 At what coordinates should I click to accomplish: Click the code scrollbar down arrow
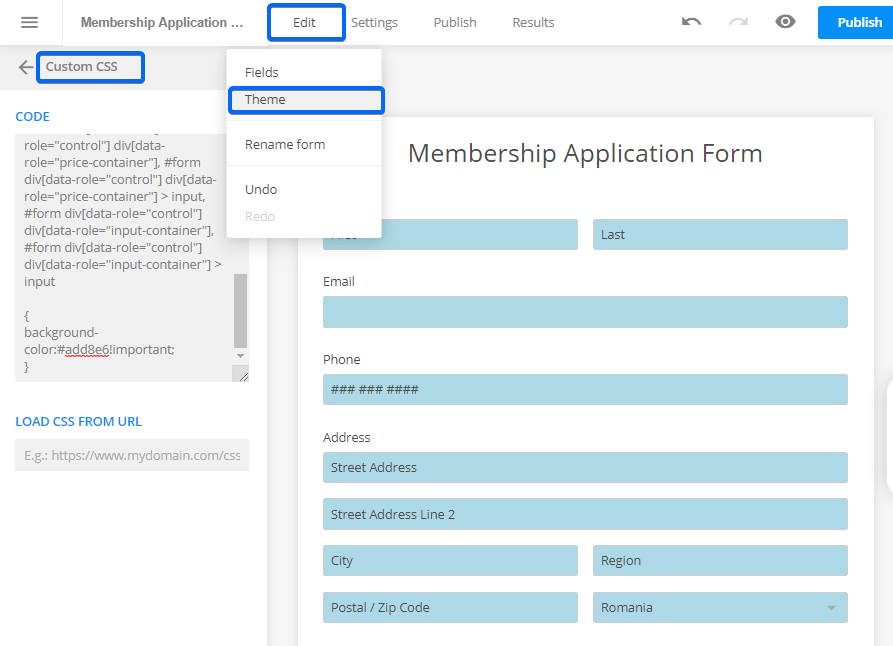[240, 355]
